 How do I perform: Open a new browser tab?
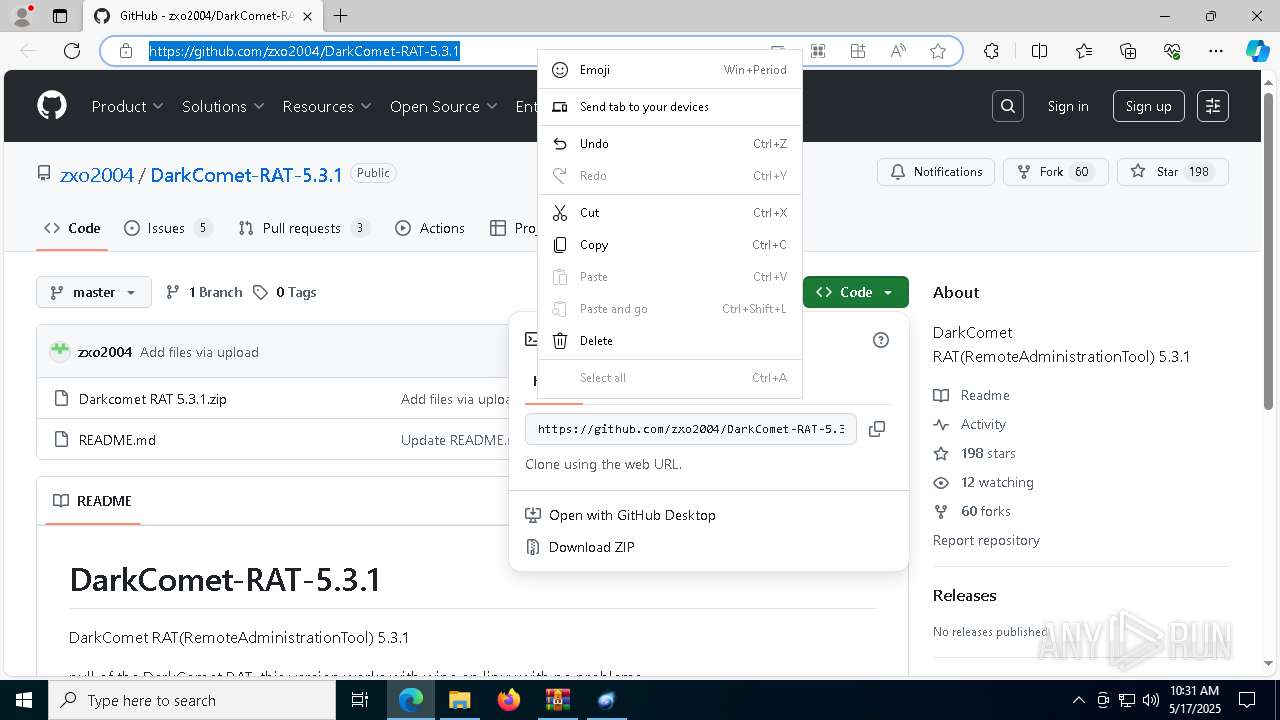click(341, 16)
